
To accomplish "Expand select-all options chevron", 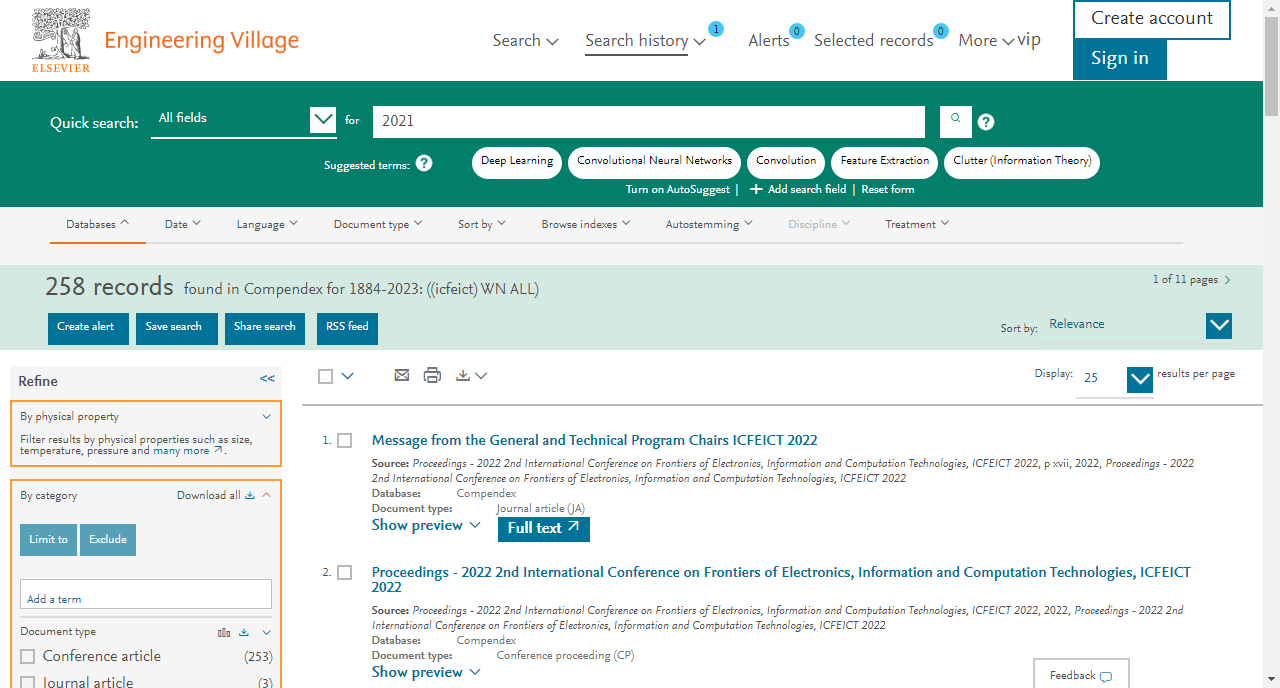I will tap(347, 376).
